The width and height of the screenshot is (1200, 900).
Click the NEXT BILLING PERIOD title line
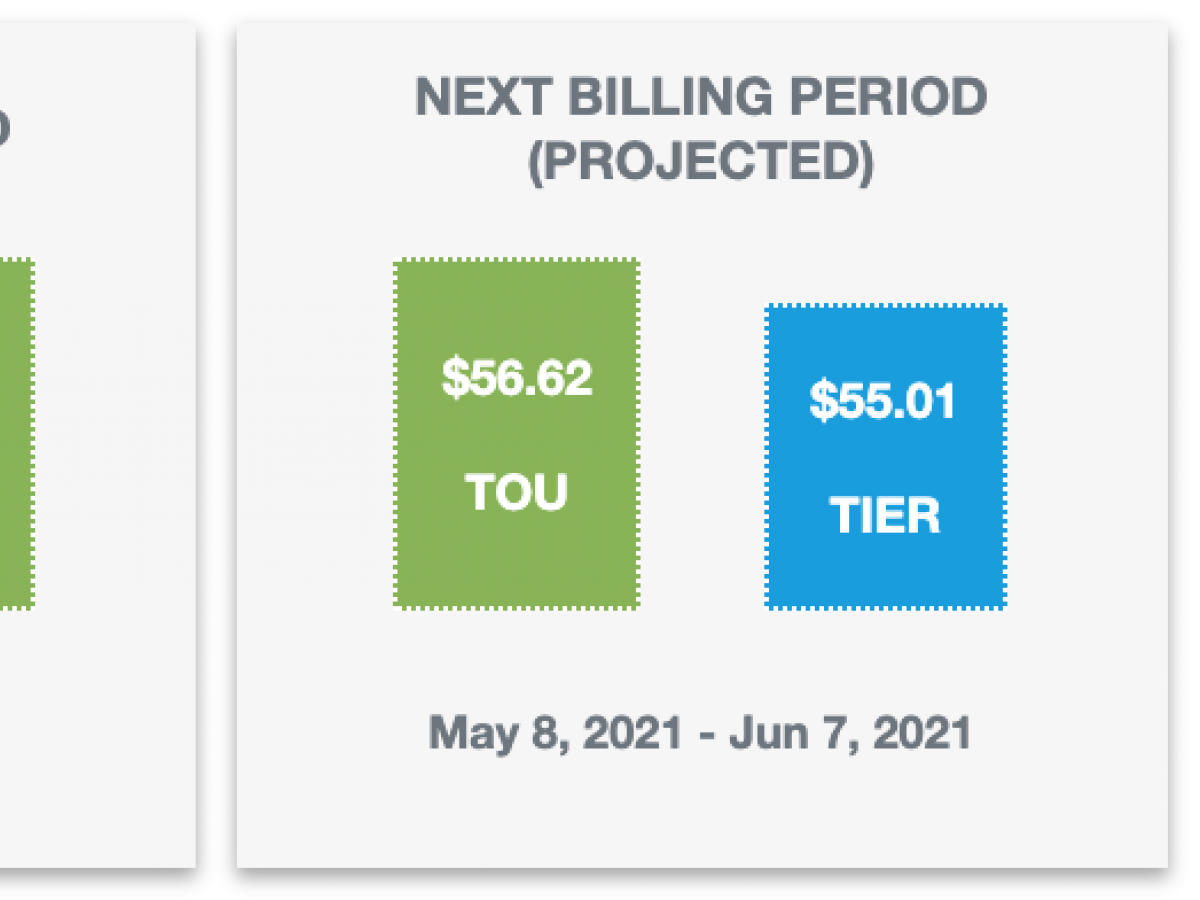(701, 98)
